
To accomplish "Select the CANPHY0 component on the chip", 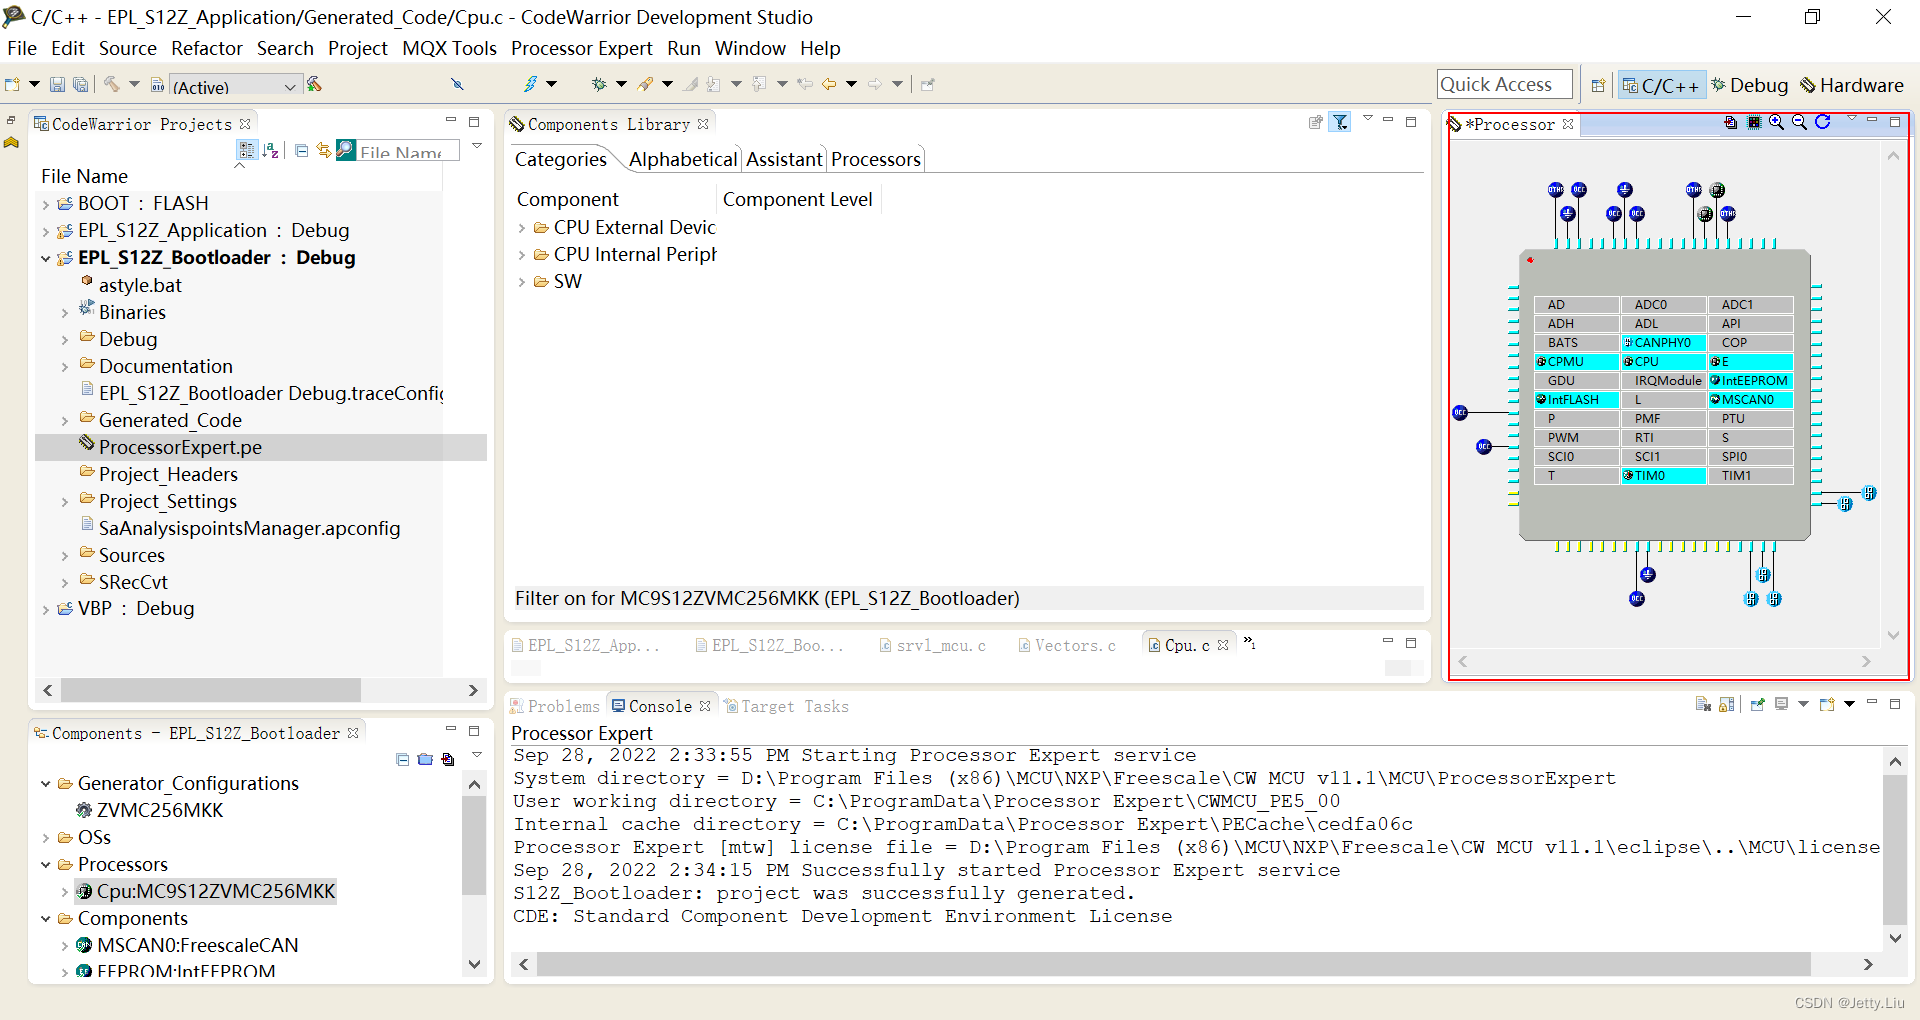I will (1663, 342).
